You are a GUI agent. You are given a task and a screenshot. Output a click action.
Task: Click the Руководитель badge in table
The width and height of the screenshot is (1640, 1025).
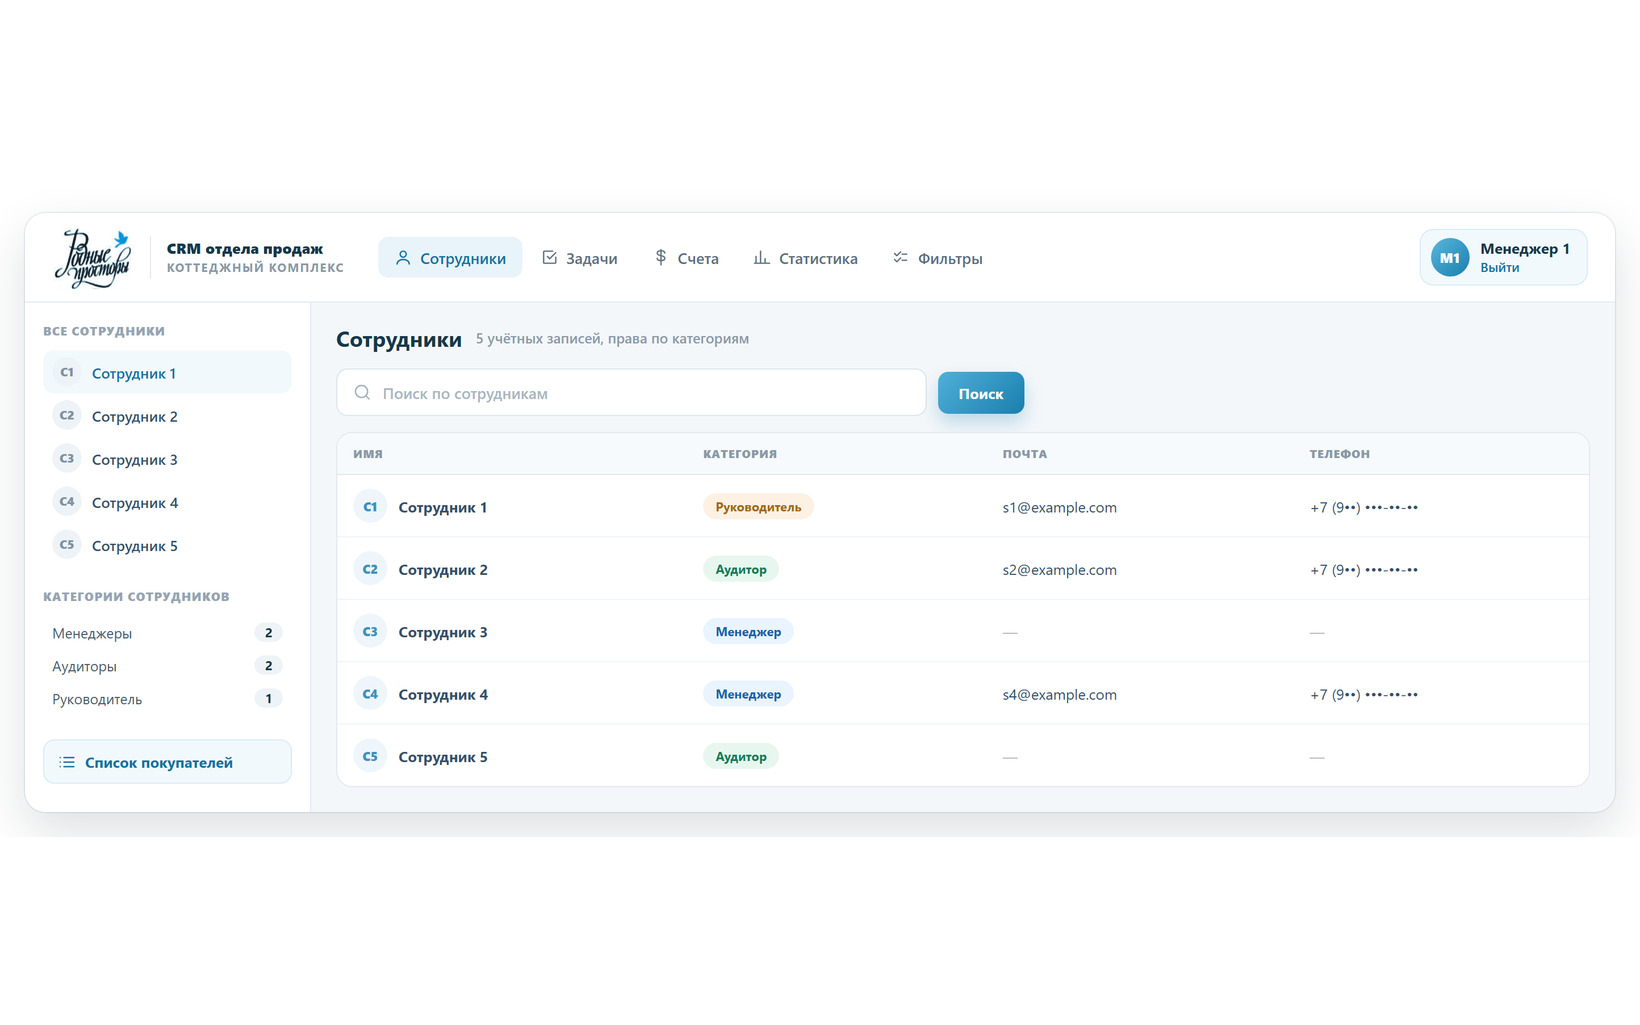(758, 507)
